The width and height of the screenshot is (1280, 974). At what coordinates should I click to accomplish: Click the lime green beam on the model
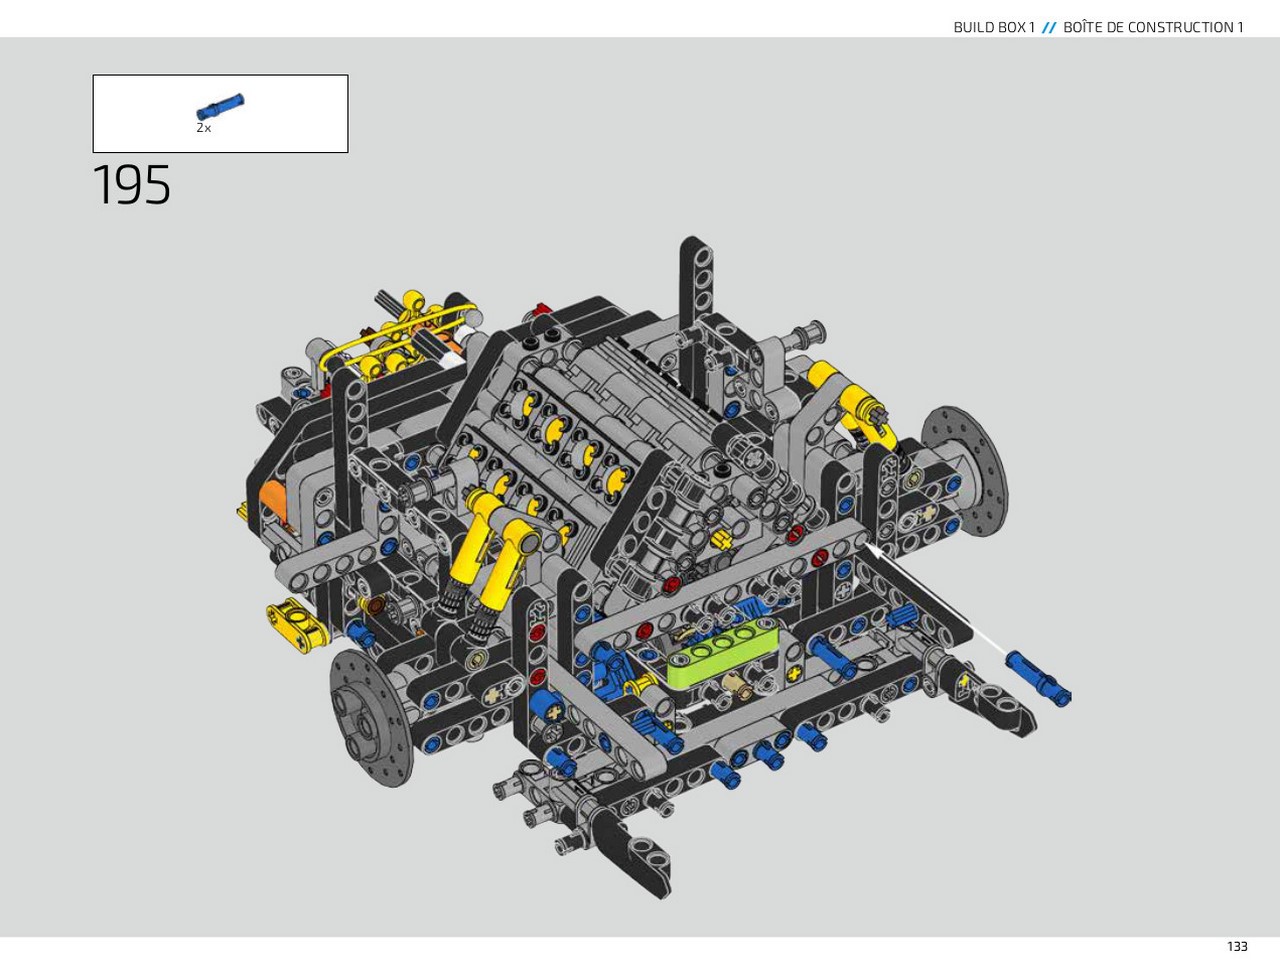point(723,653)
